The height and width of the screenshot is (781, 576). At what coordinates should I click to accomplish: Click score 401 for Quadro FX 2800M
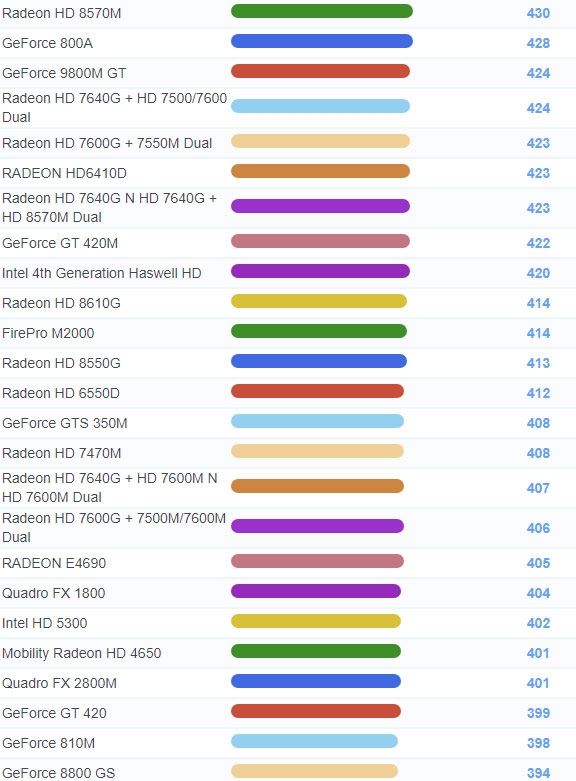pyautogui.click(x=538, y=683)
